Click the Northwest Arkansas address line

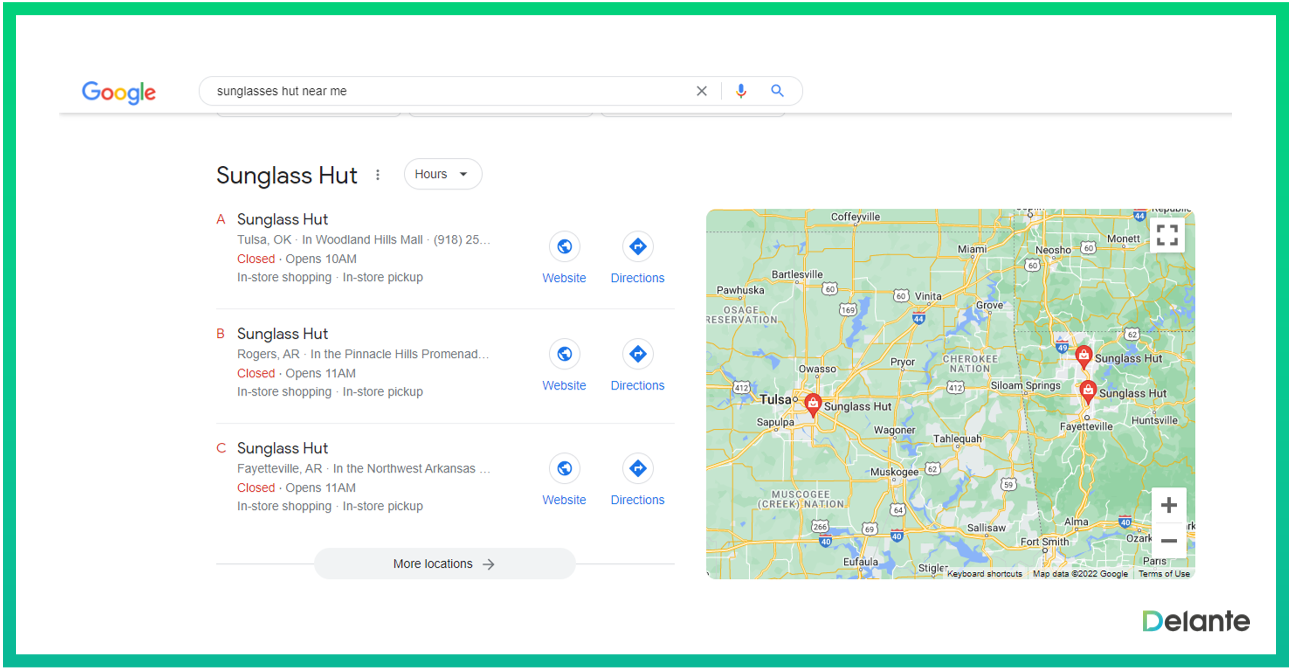[364, 469]
